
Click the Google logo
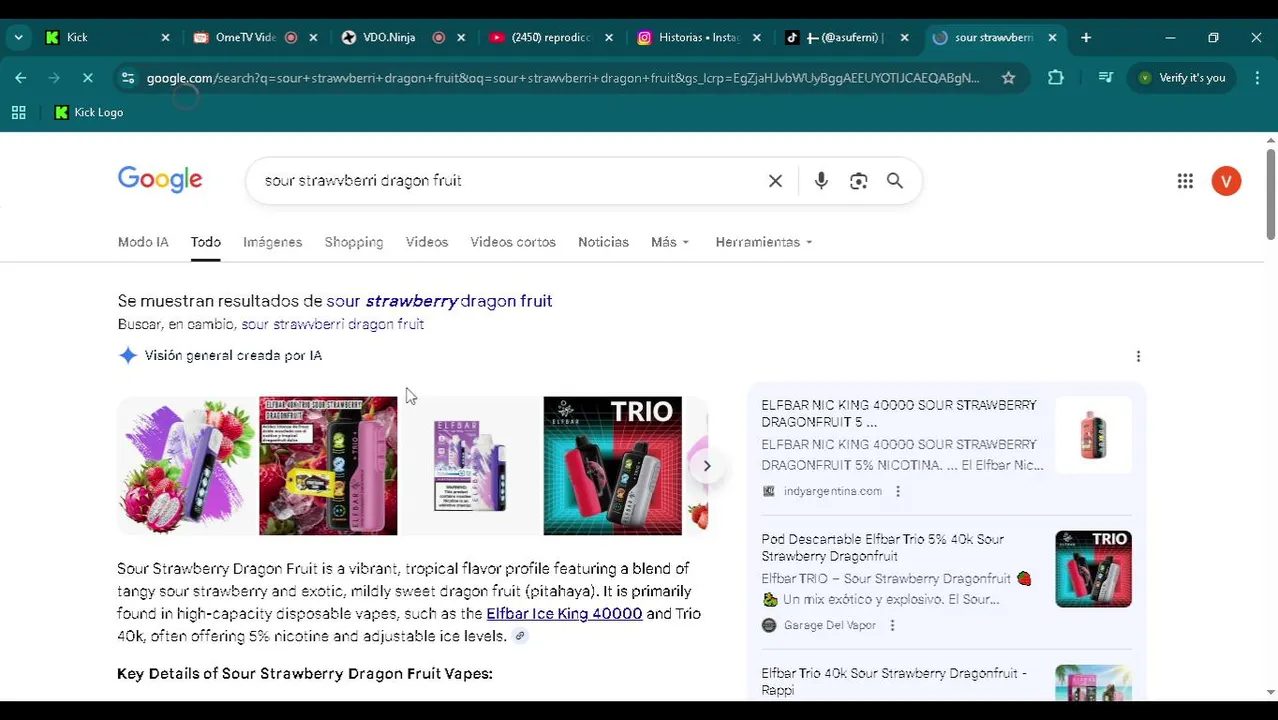[x=160, y=180]
